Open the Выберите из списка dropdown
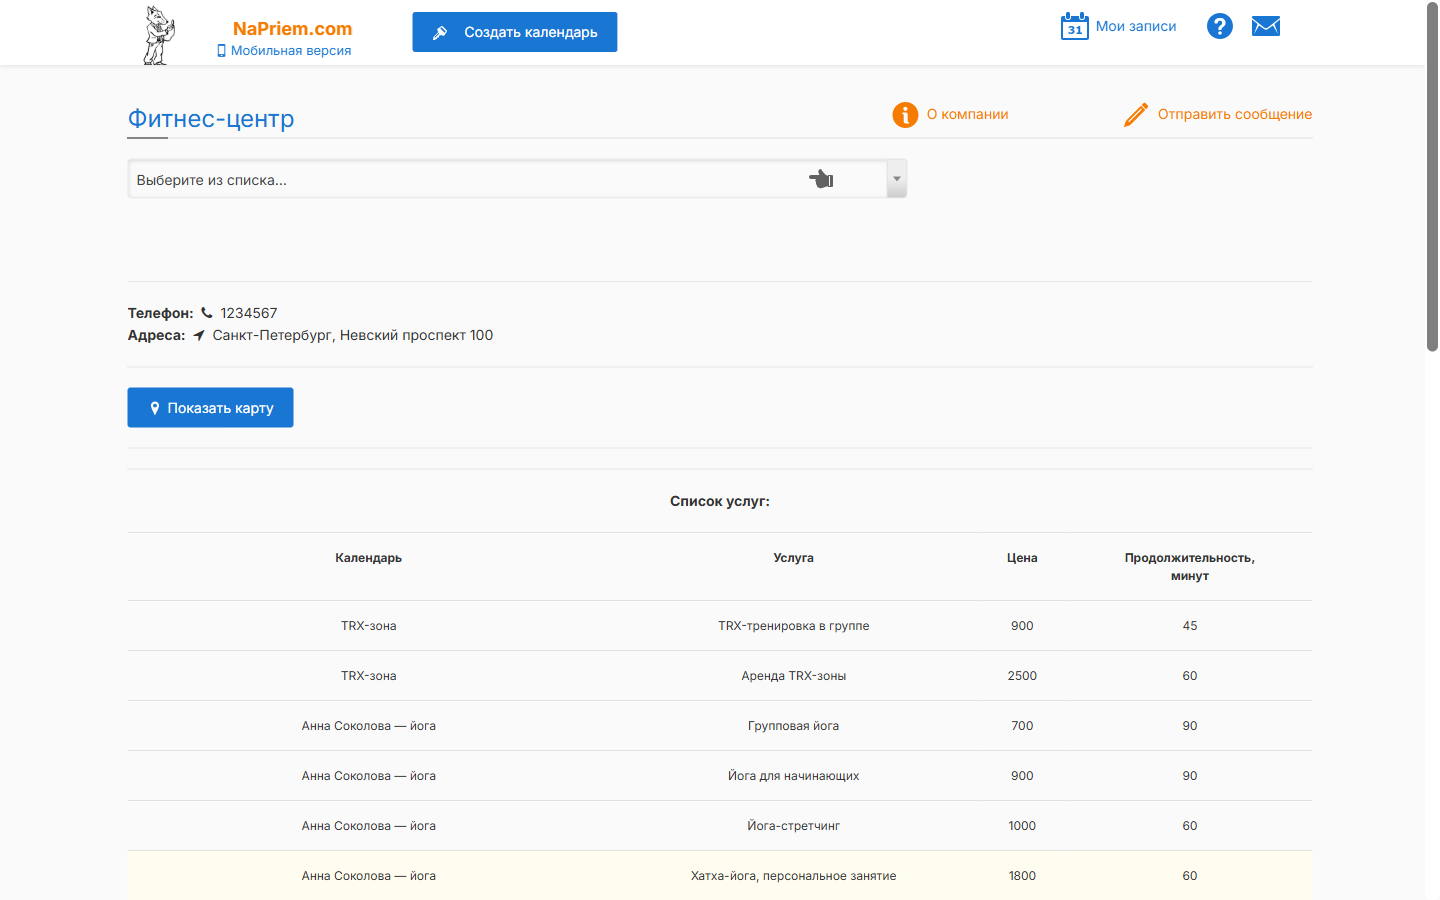The height and width of the screenshot is (900, 1440). (517, 179)
